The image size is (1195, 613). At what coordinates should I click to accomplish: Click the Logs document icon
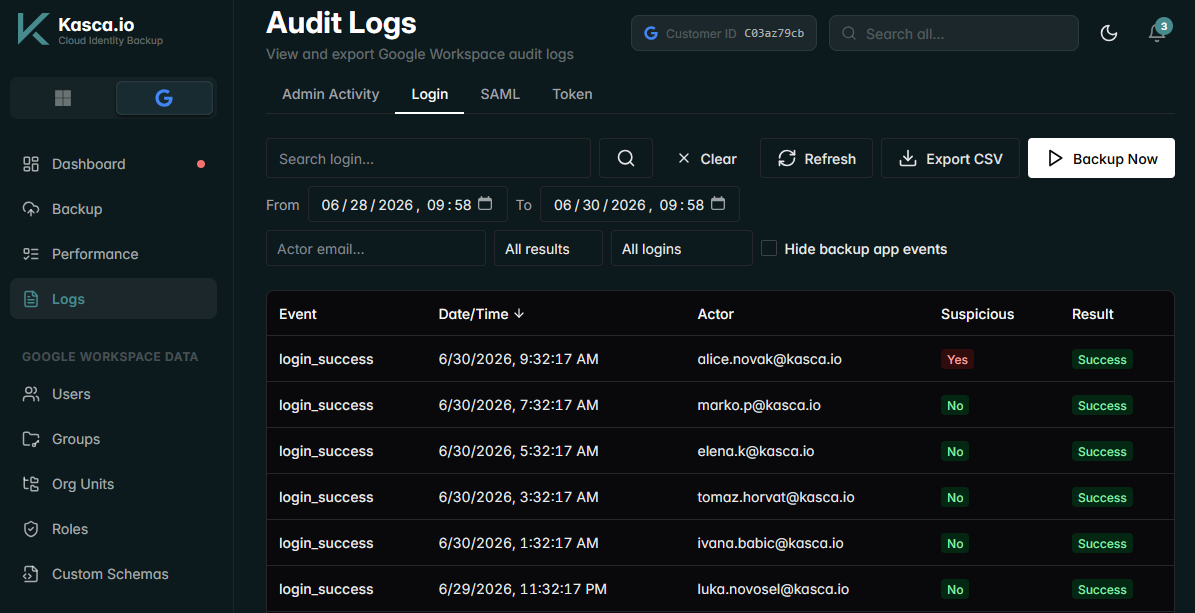click(x=31, y=299)
